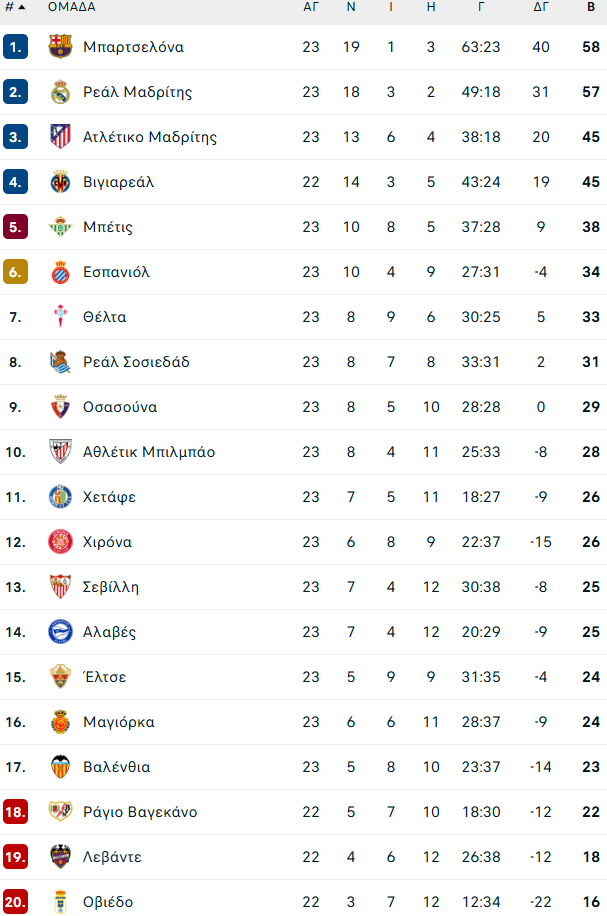607x916 pixels.
Task: Click the red position 18 badge
Action: tap(15, 812)
